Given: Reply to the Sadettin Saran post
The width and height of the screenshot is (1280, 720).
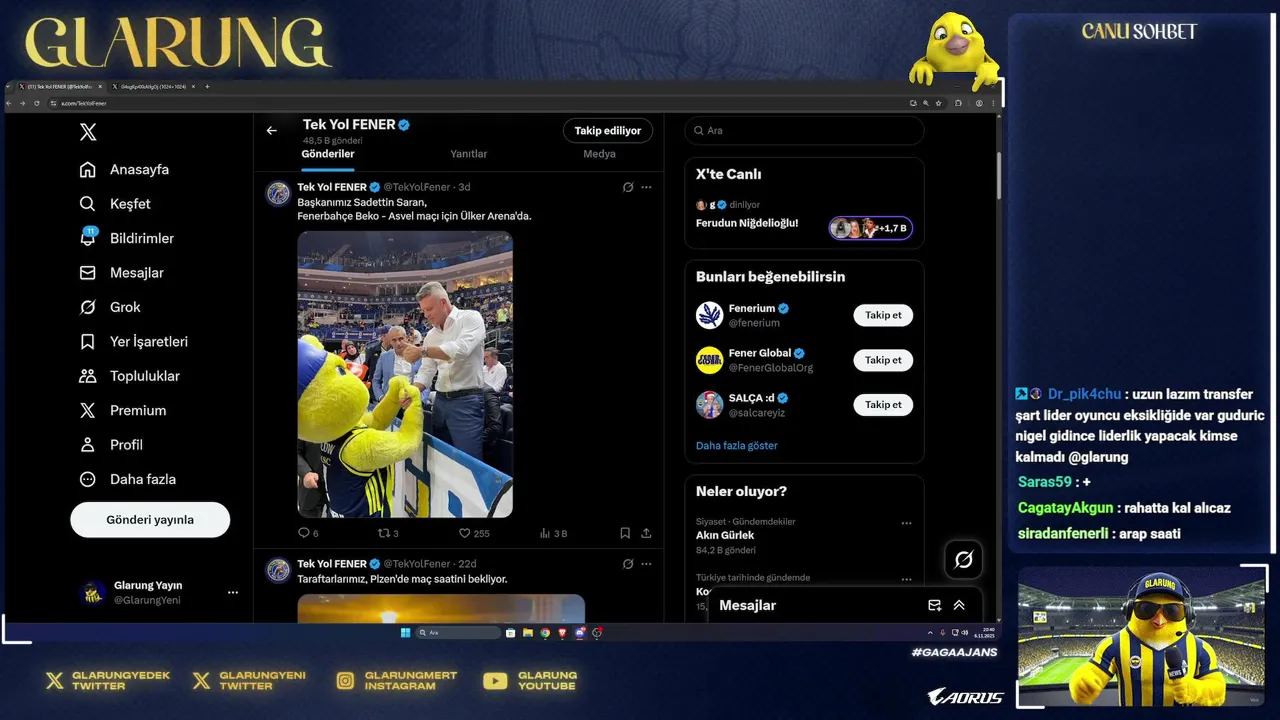Looking at the screenshot, I should tap(308, 533).
